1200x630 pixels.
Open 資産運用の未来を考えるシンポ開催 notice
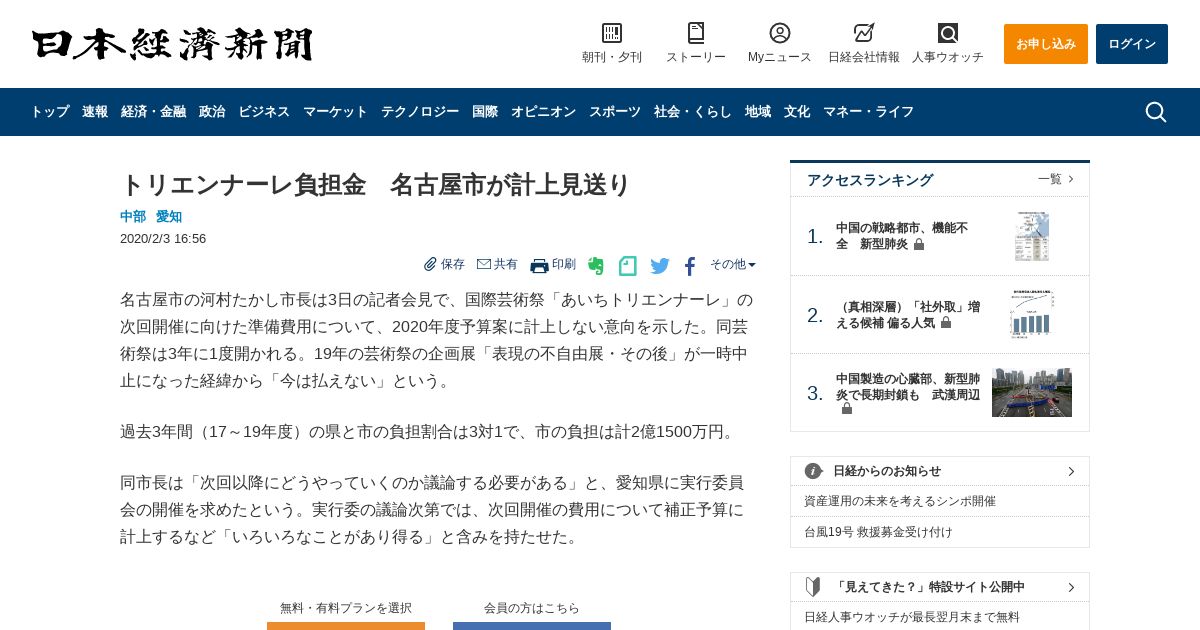pyautogui.click(x=900, y=501)
